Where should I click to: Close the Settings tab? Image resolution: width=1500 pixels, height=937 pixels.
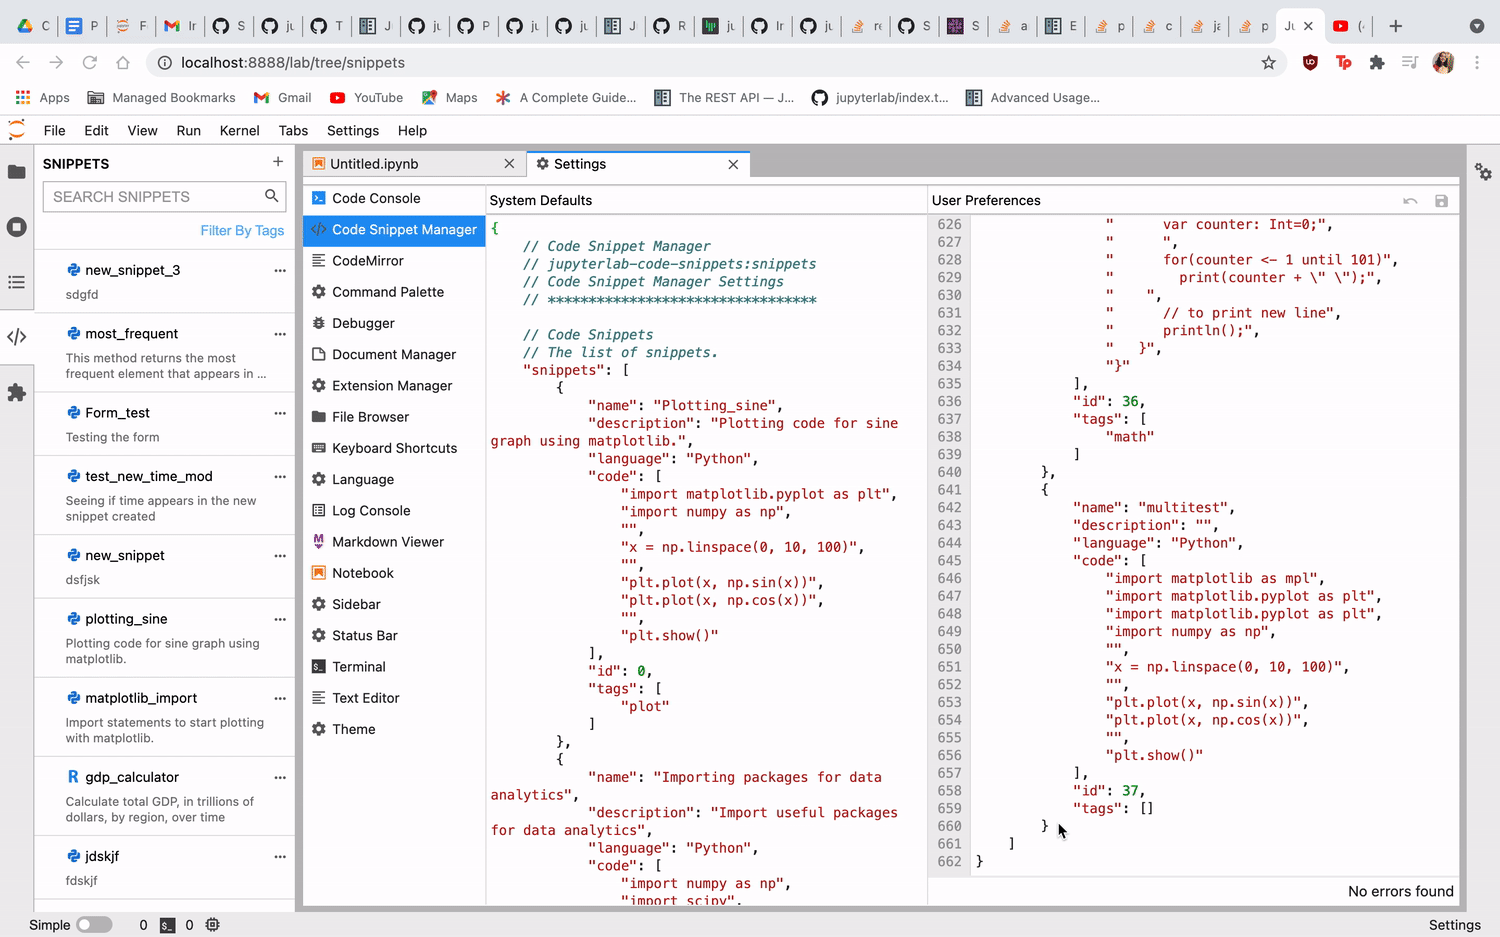(x=733, y=164)
